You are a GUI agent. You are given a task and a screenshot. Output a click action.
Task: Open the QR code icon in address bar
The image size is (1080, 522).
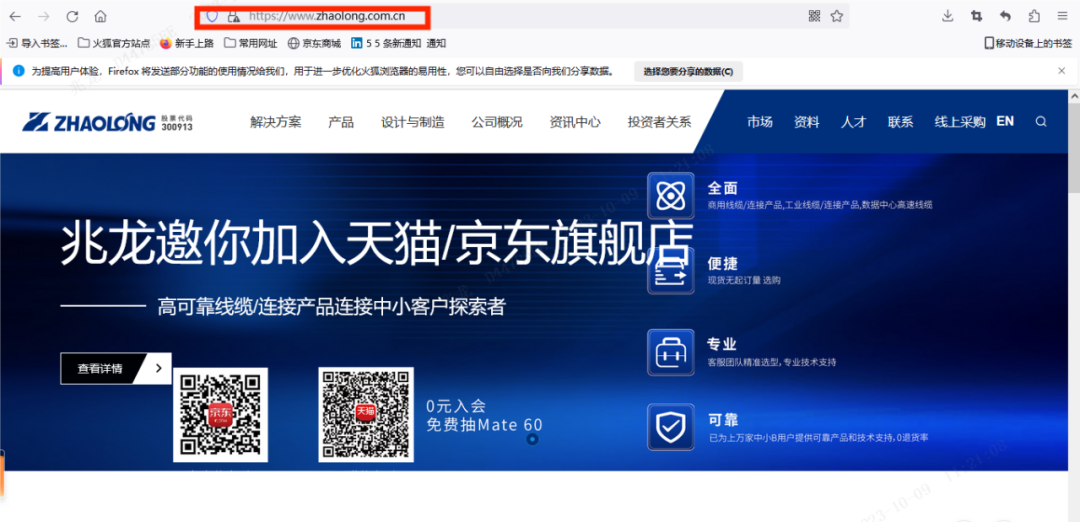pyautogui.click(x=814, y=16)
